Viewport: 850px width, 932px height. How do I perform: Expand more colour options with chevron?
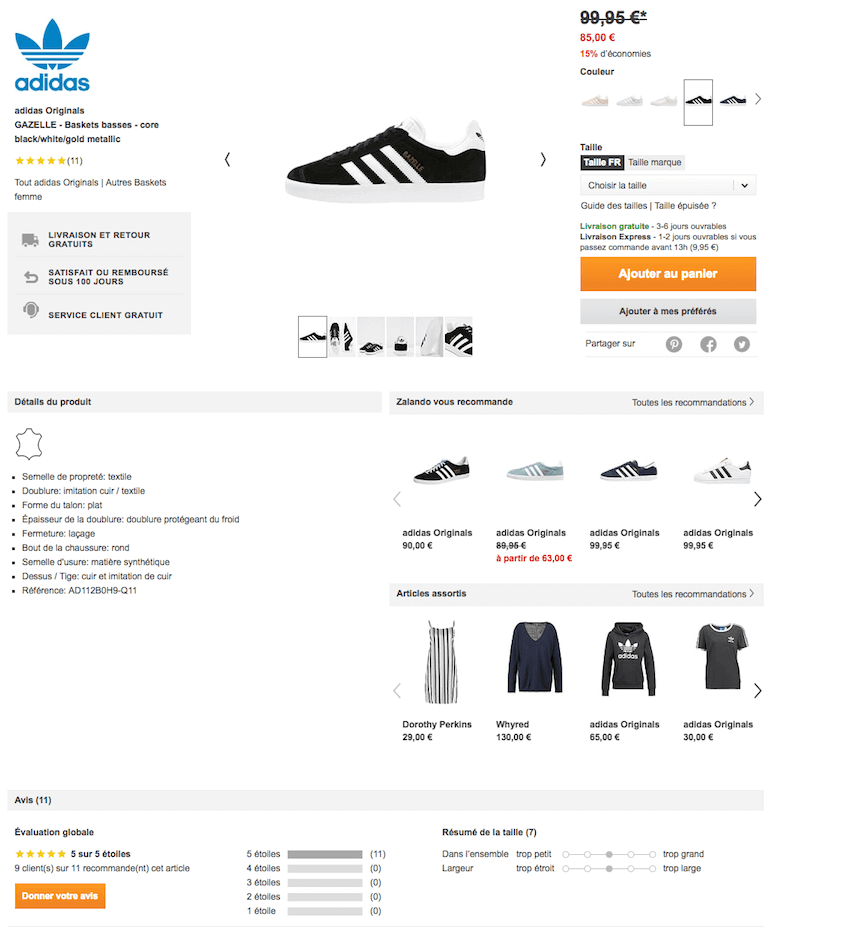758,99
